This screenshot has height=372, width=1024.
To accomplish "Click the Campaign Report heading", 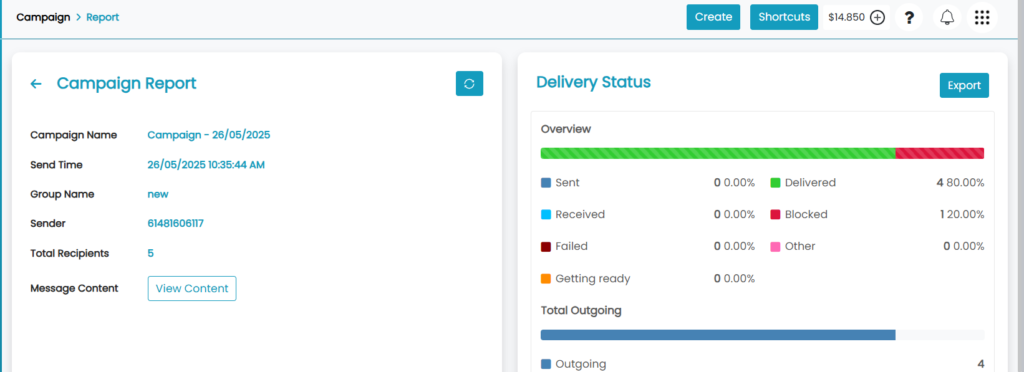I will (127, 84).
